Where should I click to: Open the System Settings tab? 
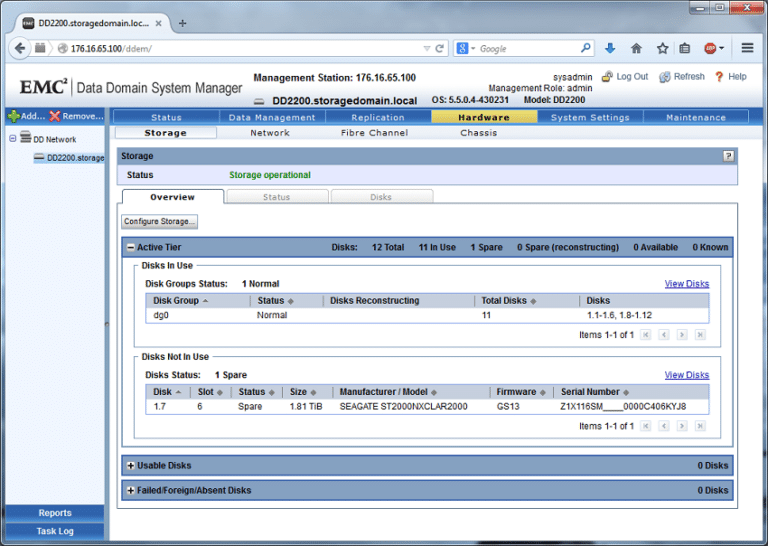[x=590, y=117]
